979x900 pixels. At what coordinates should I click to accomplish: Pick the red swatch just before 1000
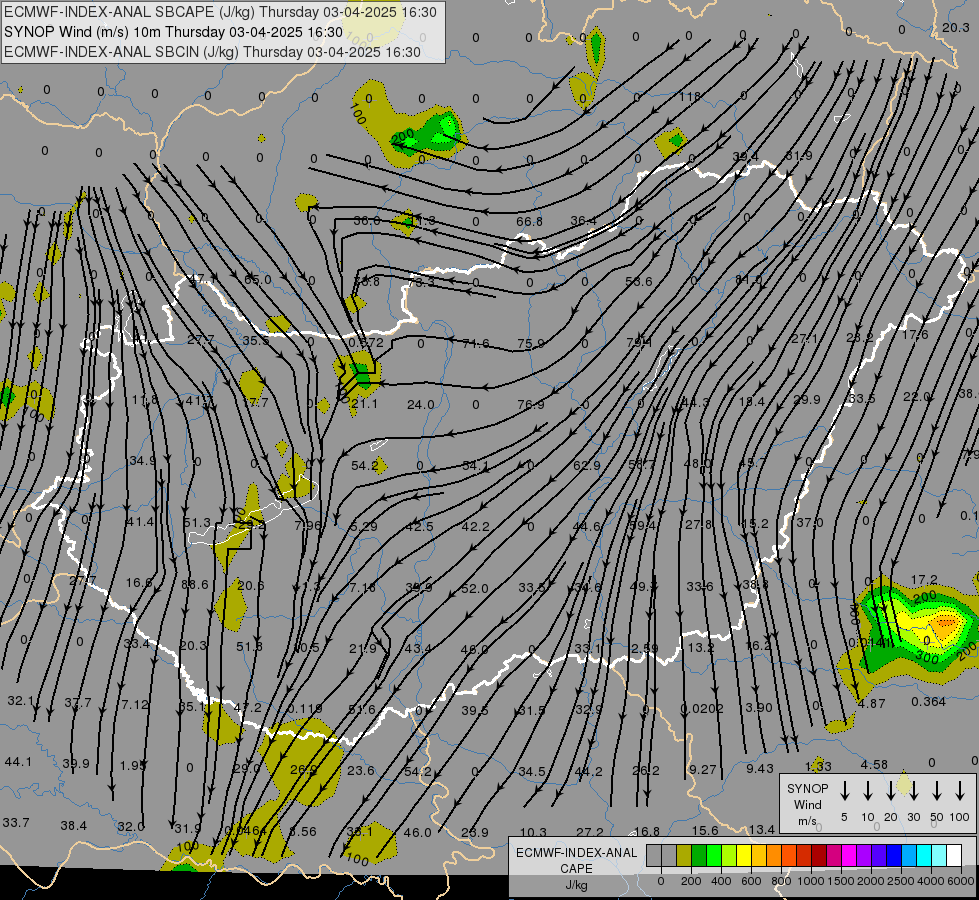[804, 856]
